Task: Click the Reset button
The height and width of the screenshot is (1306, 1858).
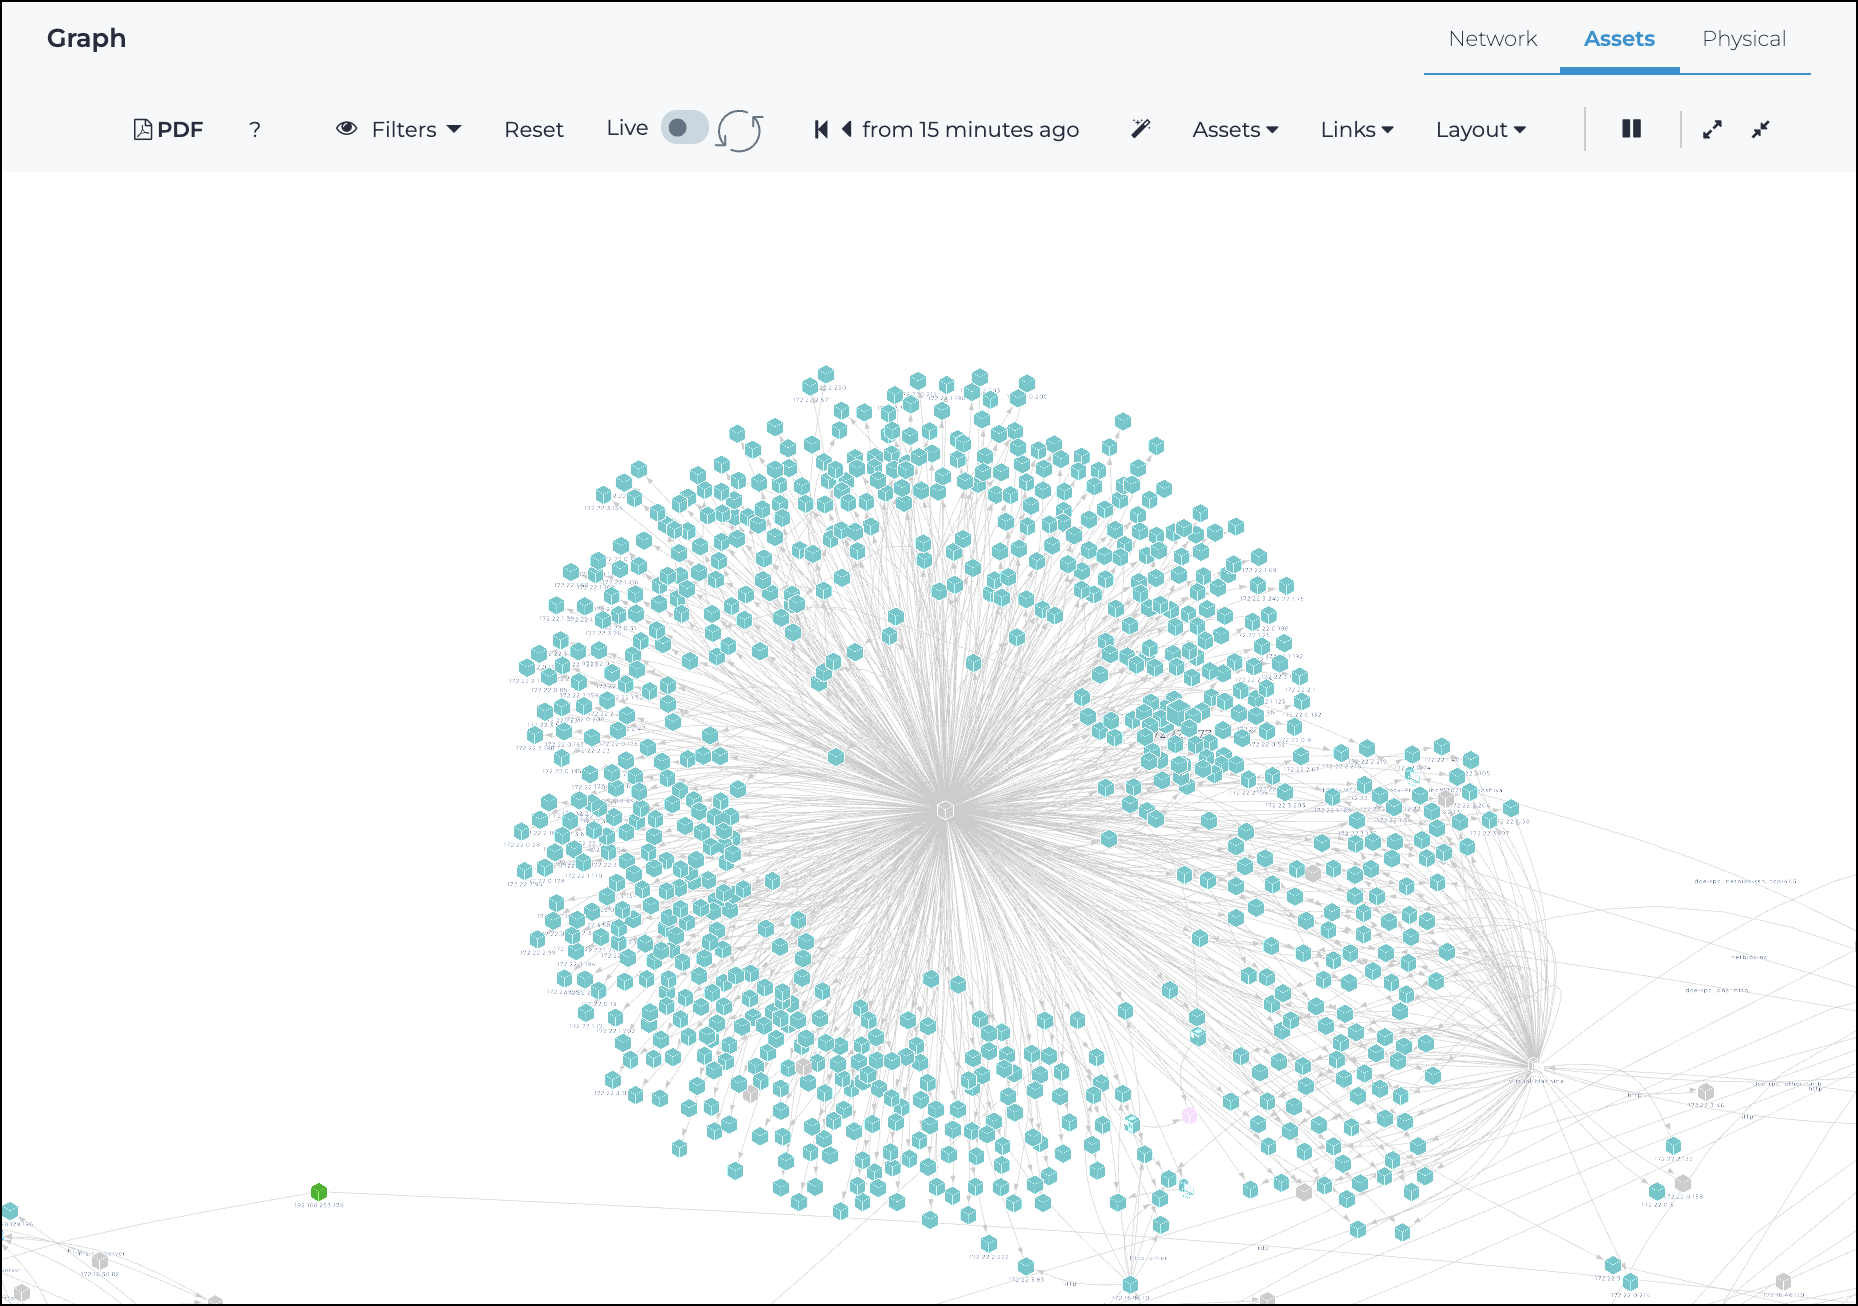Action: coord(534,130)
